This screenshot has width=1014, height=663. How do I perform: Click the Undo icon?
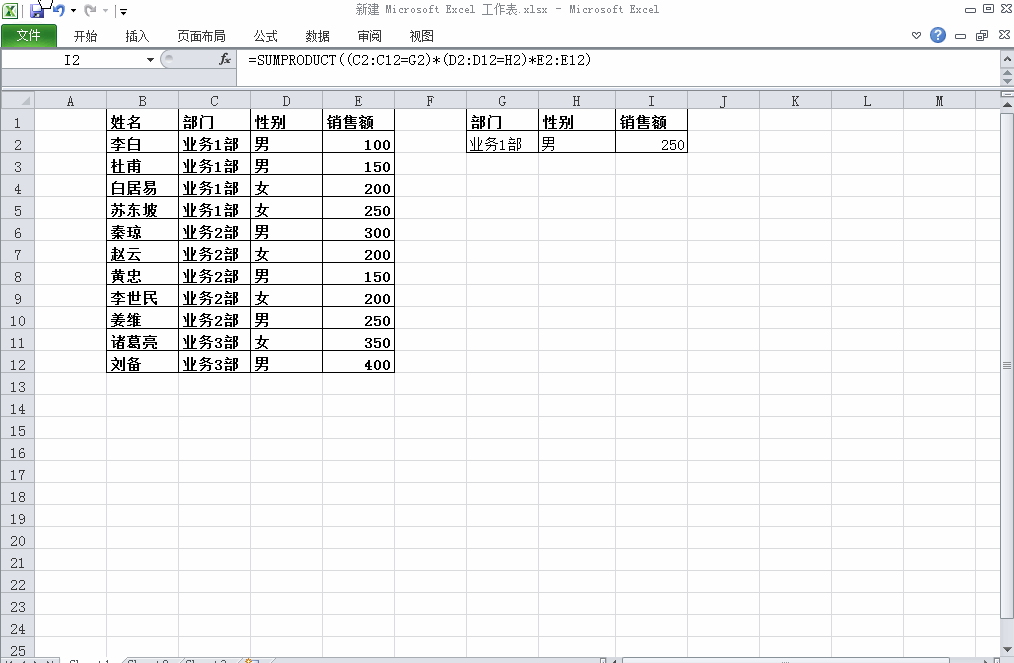pyautogui.click(x=58, y=9)
